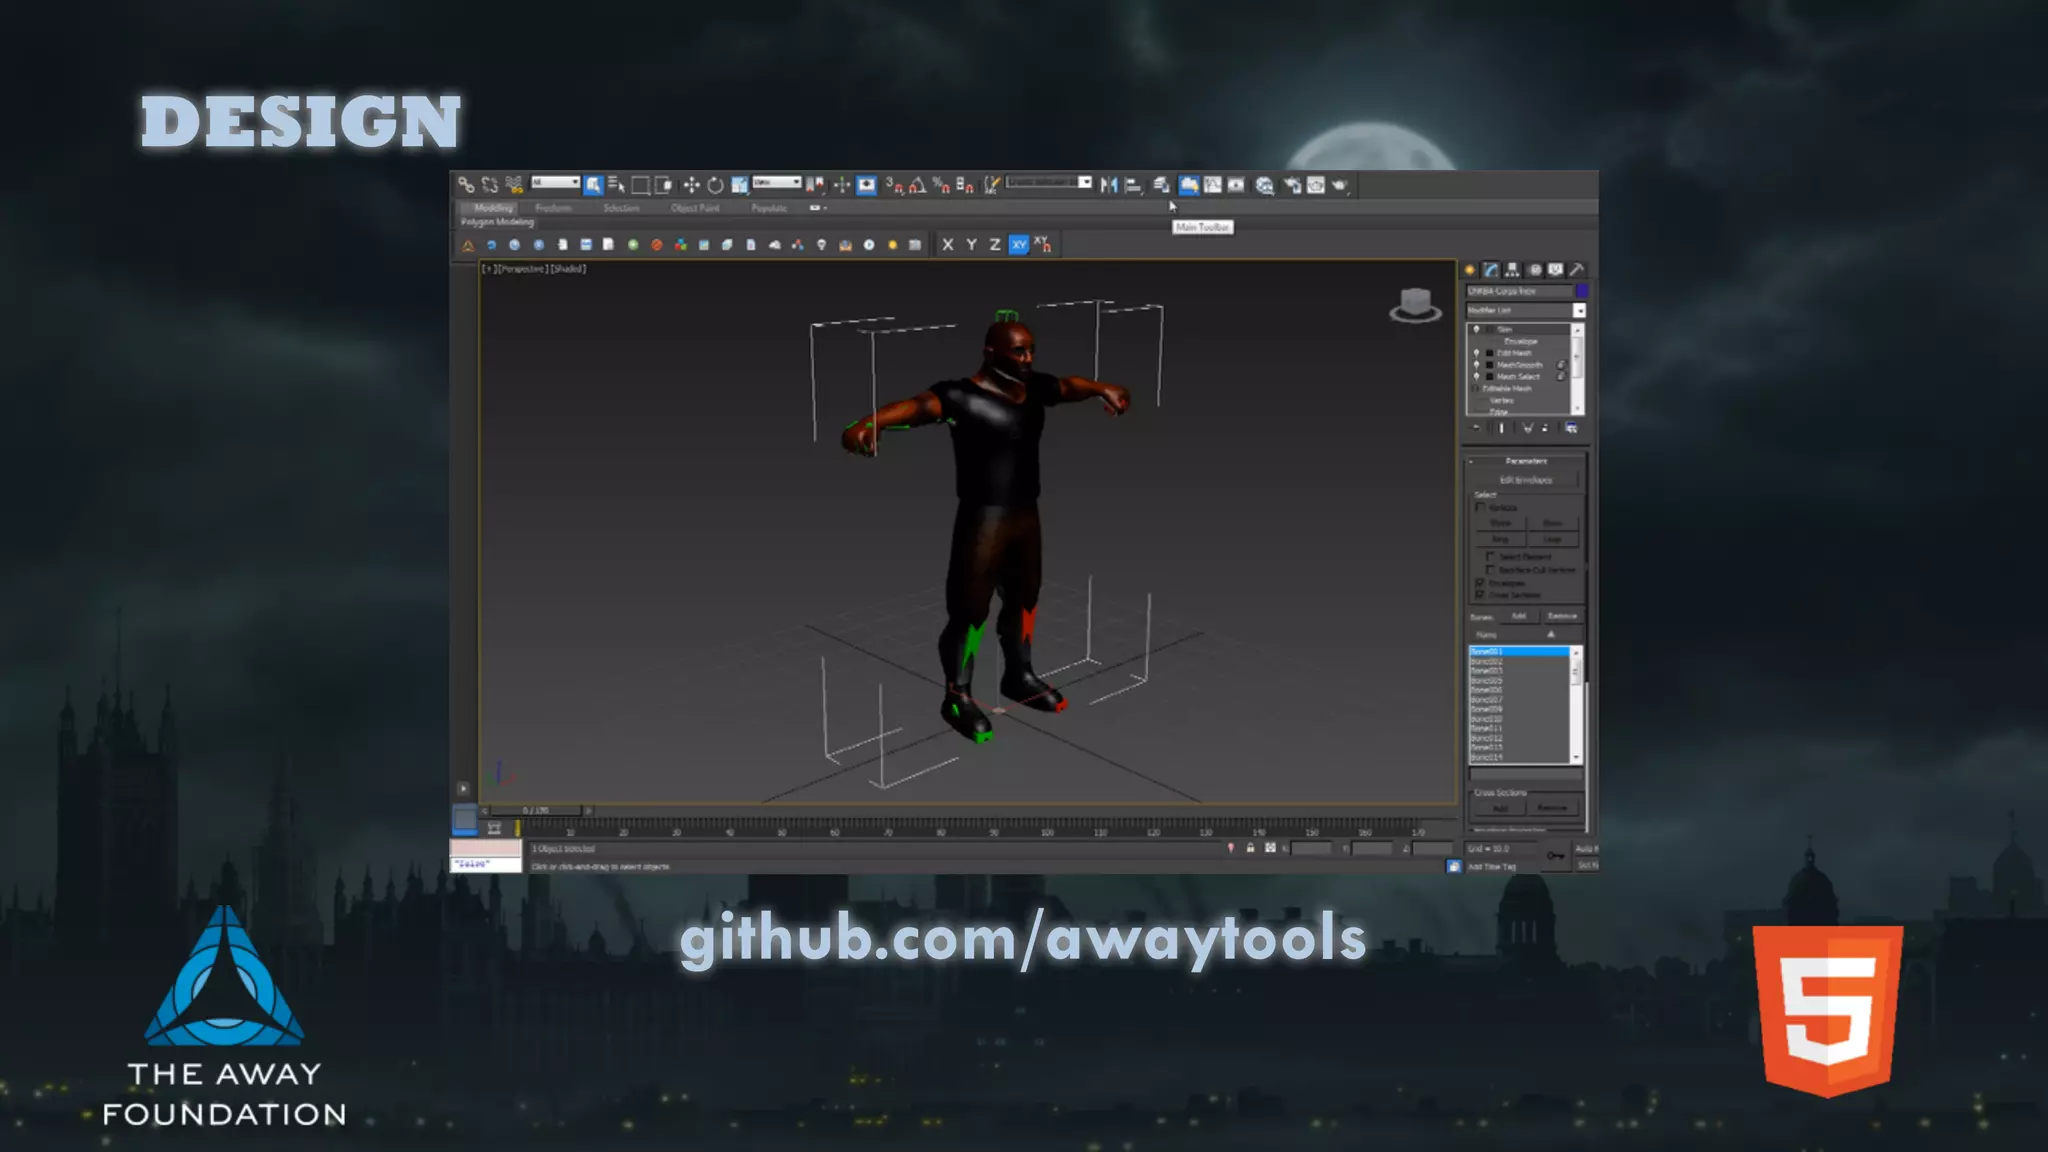
Task: Toggle the XY plane constraint
Action: (x=1019, y=245)
